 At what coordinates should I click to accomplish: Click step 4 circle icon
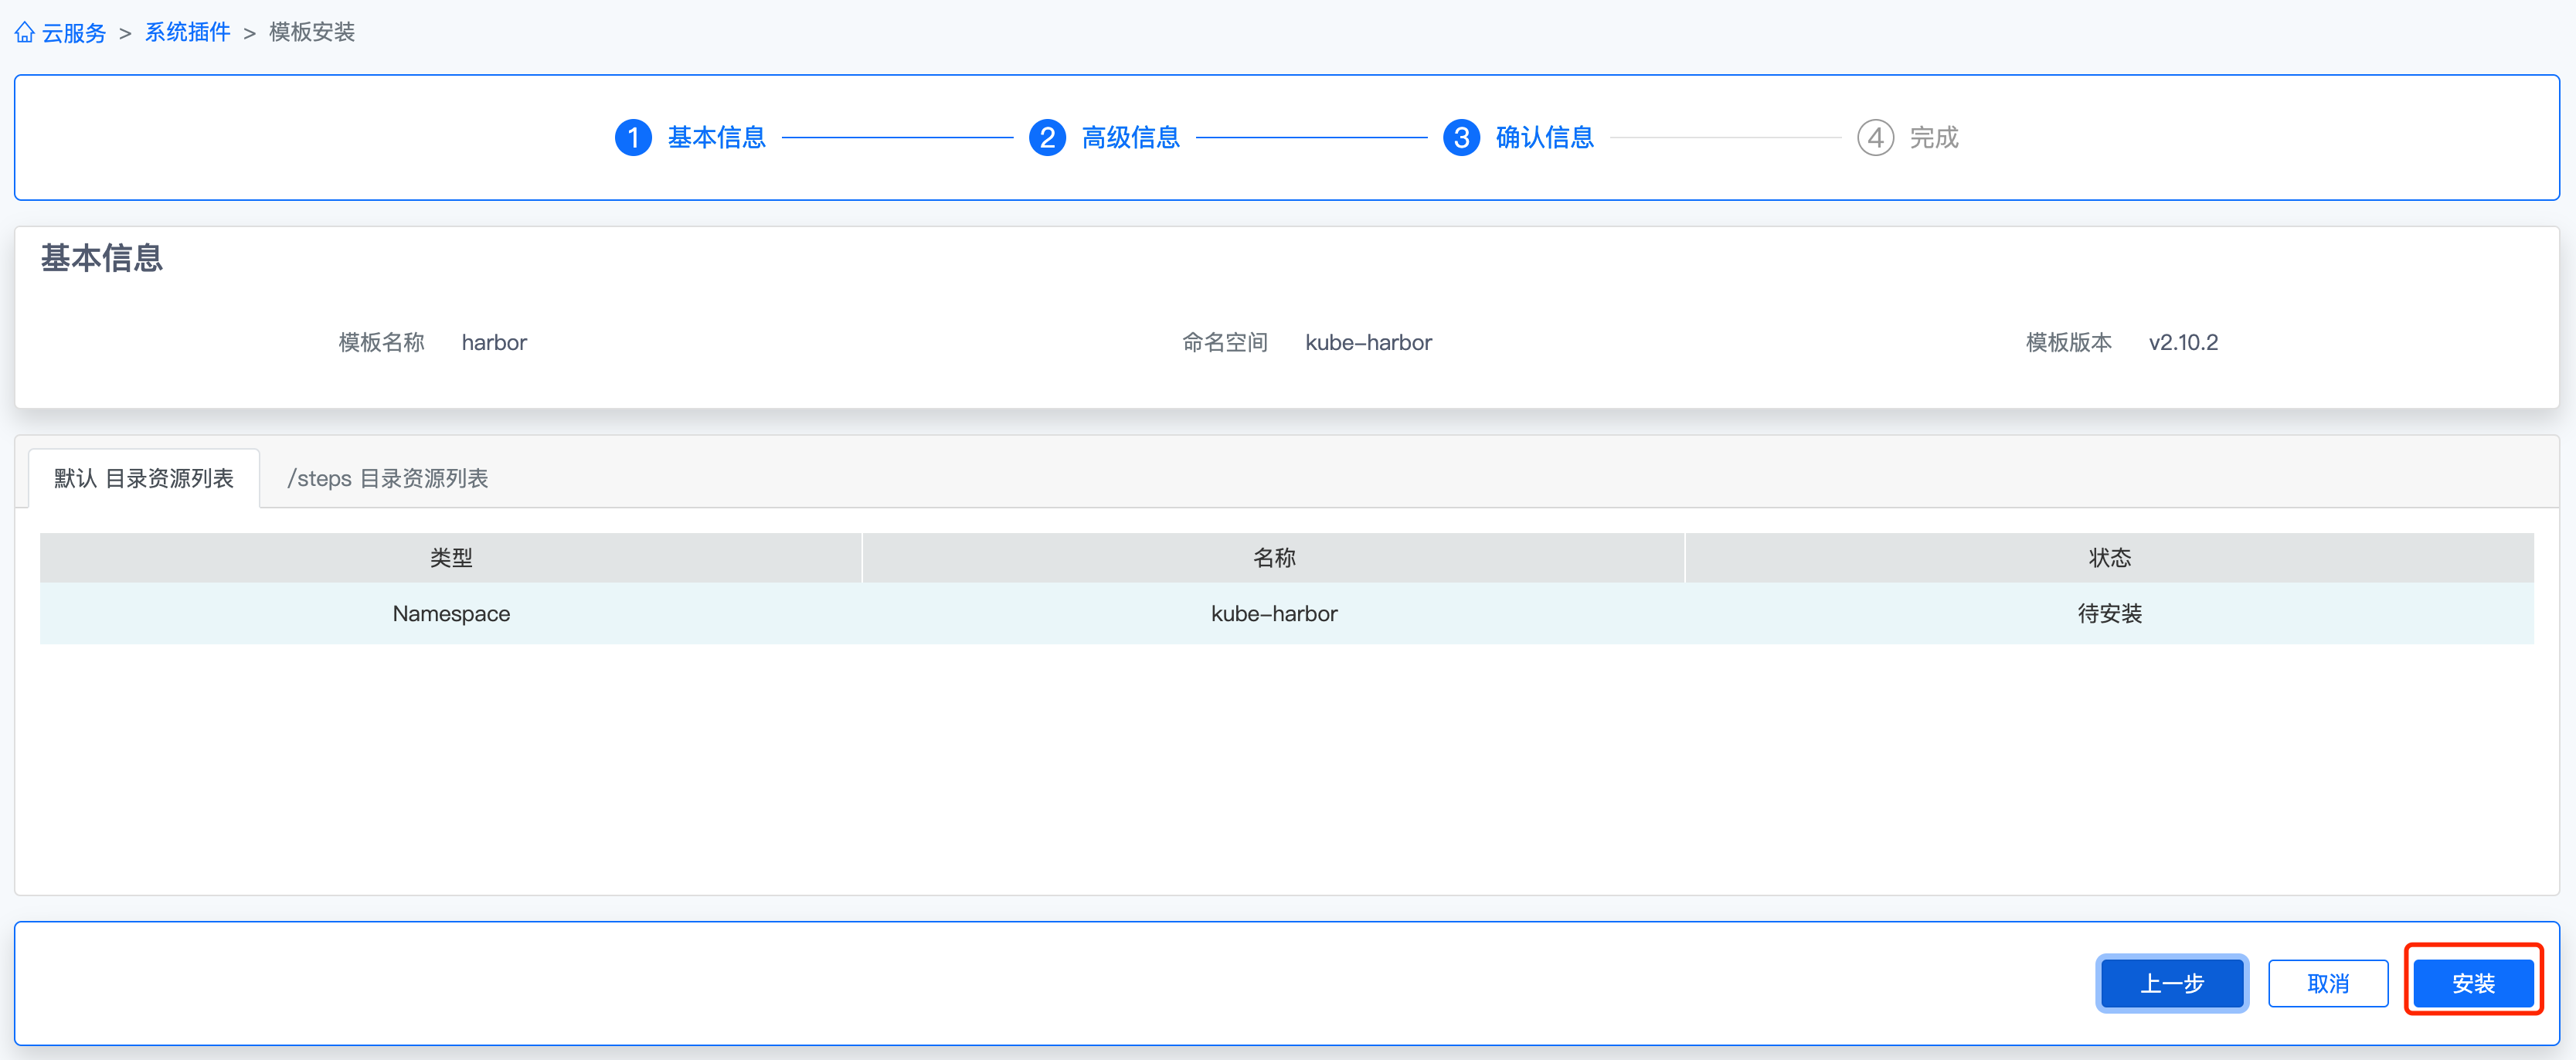[1875, 137]
